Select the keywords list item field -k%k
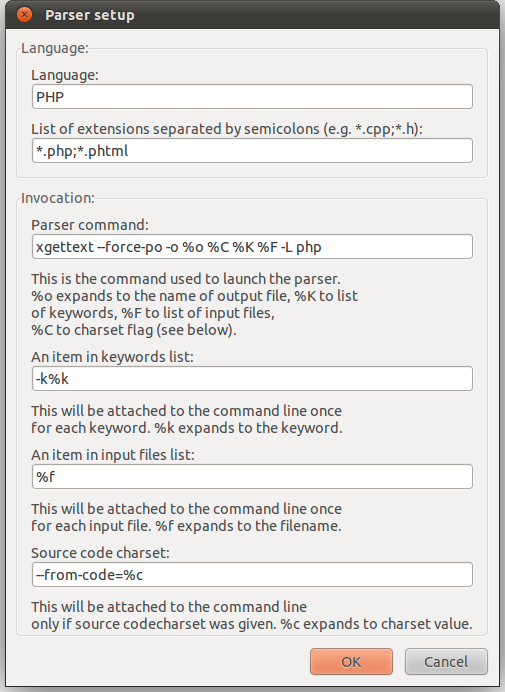 252,379
